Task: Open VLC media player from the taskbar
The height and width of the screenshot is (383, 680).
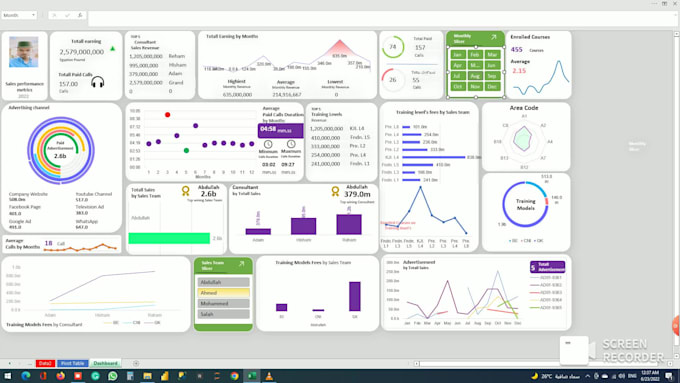Action: pos(269,376)
